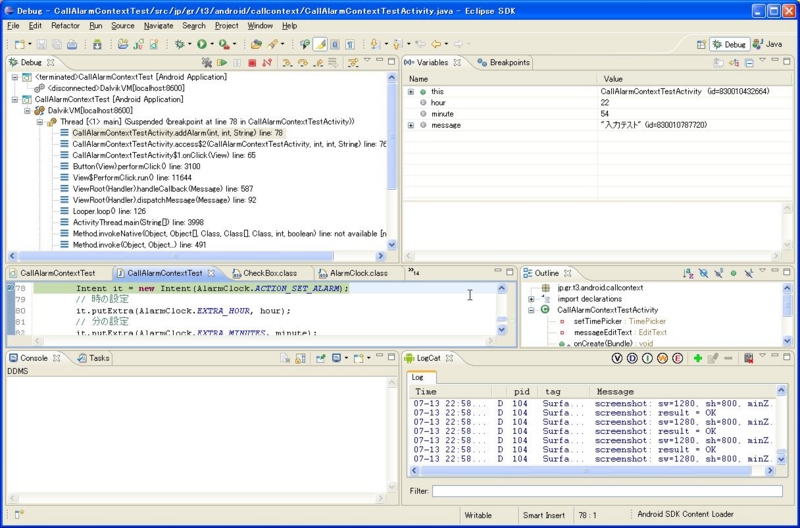Click the Sort alphabetically icon in Outline
Viewport: 800px width, 528px height.
pos(688,273)
